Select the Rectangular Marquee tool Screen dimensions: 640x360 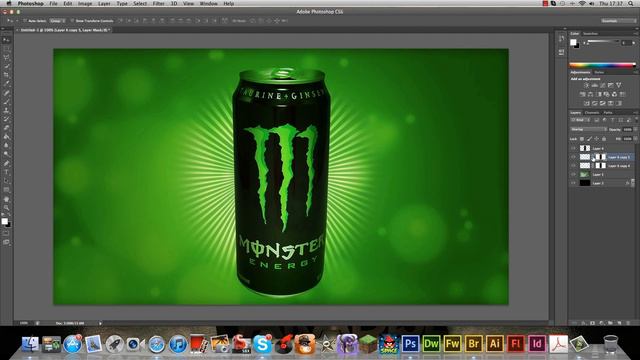coord(7,49)
